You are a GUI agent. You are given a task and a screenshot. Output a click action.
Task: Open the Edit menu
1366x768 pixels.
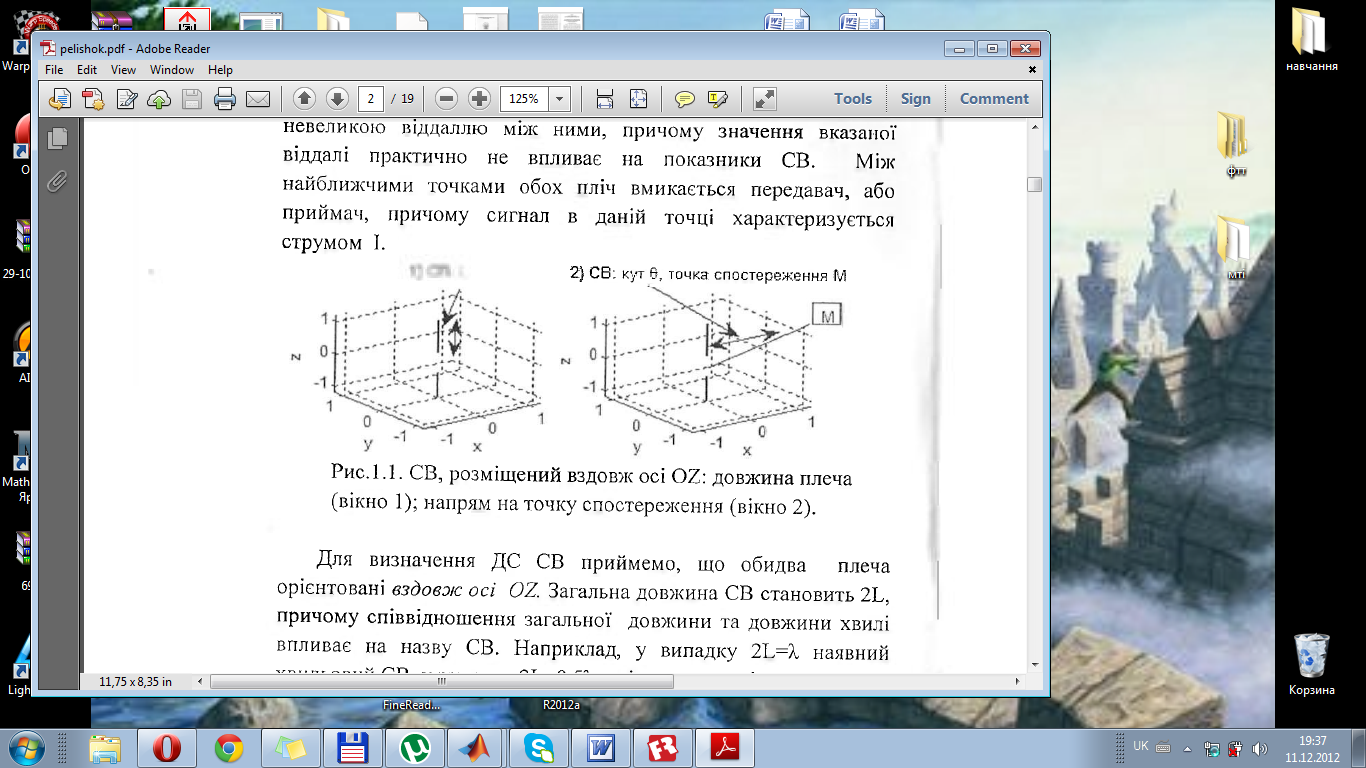point(87,70)
